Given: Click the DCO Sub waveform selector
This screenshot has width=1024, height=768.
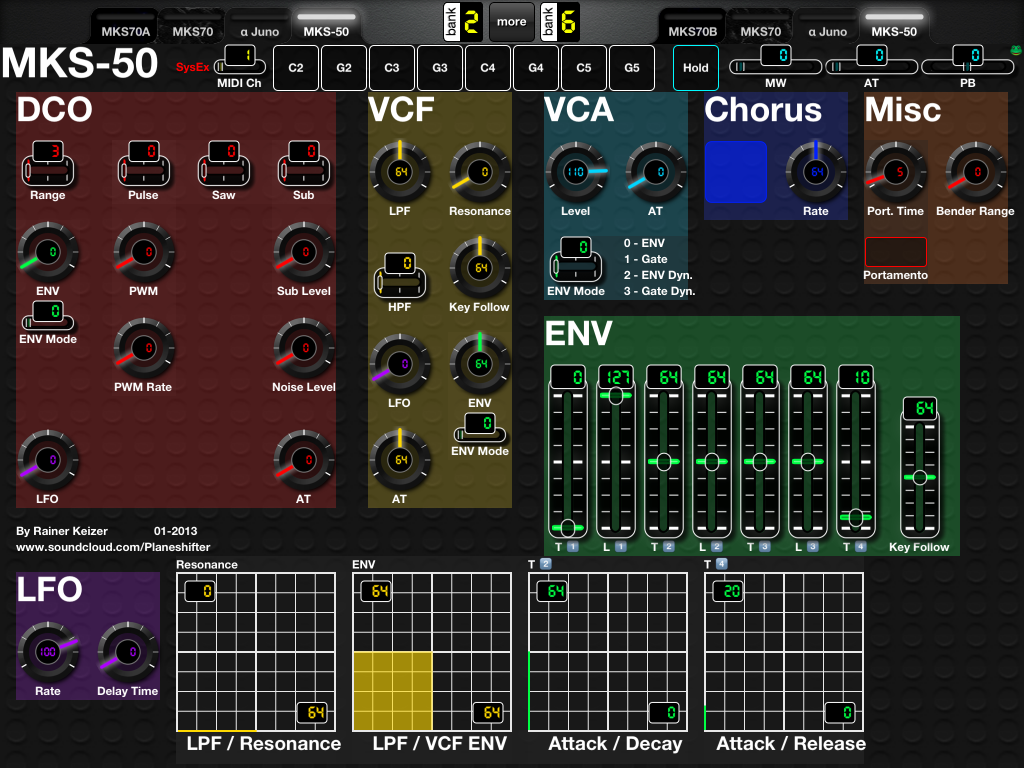Looking at the screenshot, I should point(304,163).
